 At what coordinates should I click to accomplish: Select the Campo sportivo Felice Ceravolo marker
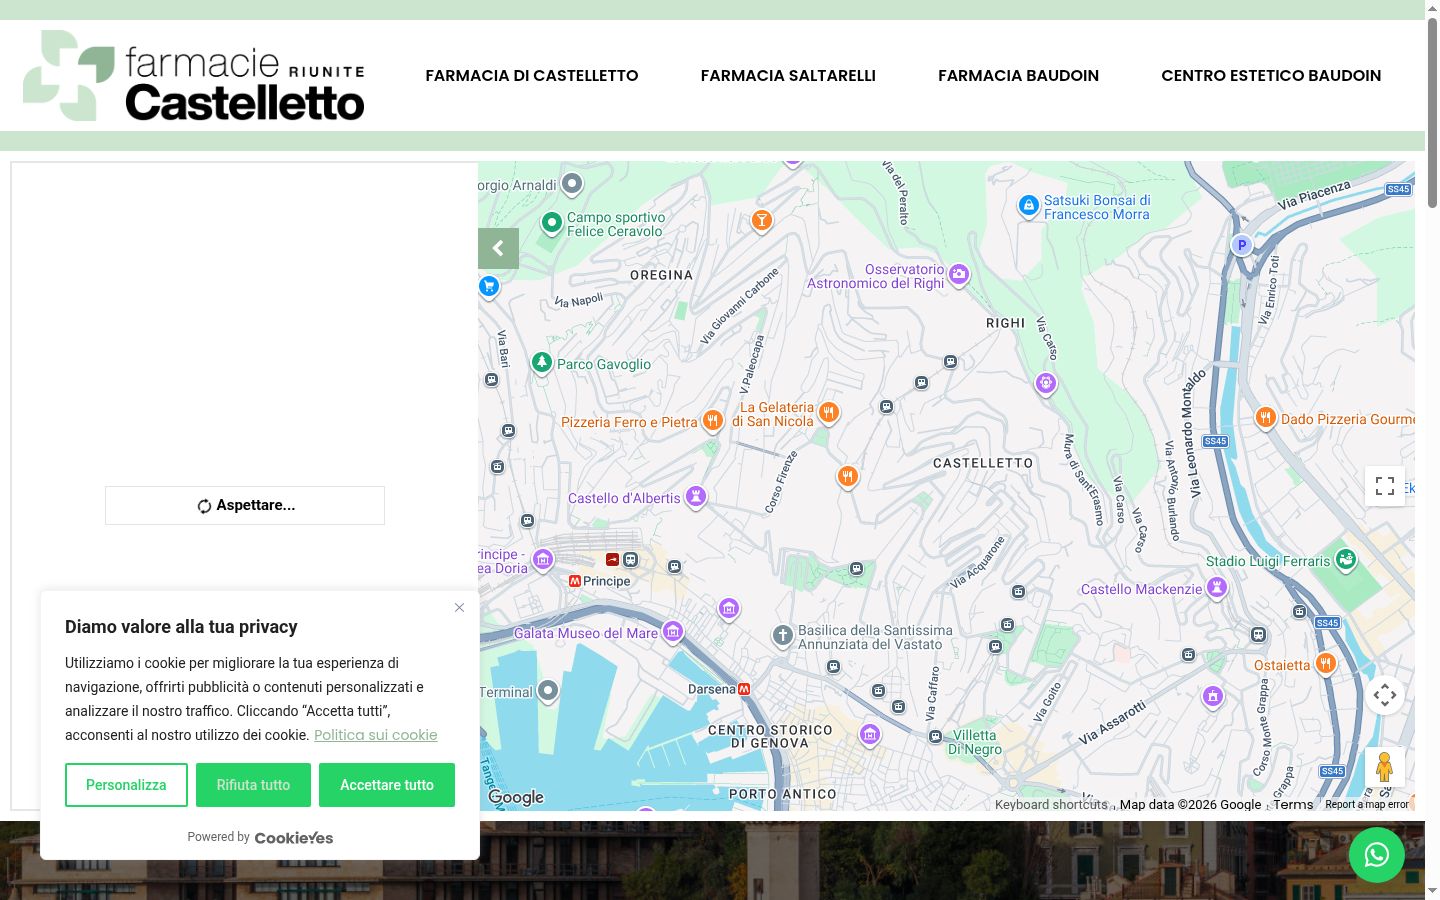[552, 223]
